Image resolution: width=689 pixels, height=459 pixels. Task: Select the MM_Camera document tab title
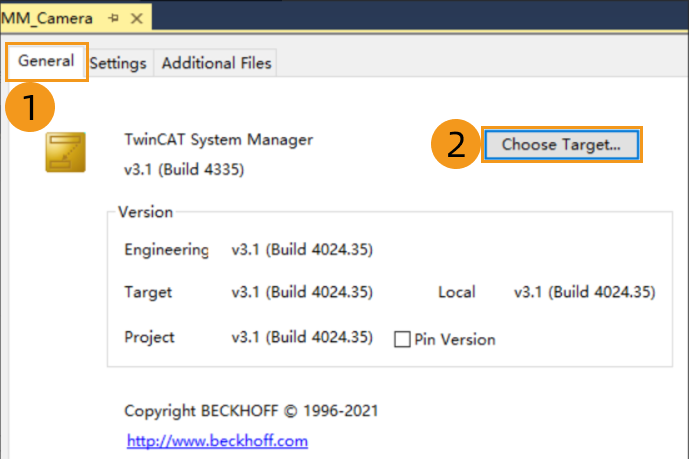point(48,18)
